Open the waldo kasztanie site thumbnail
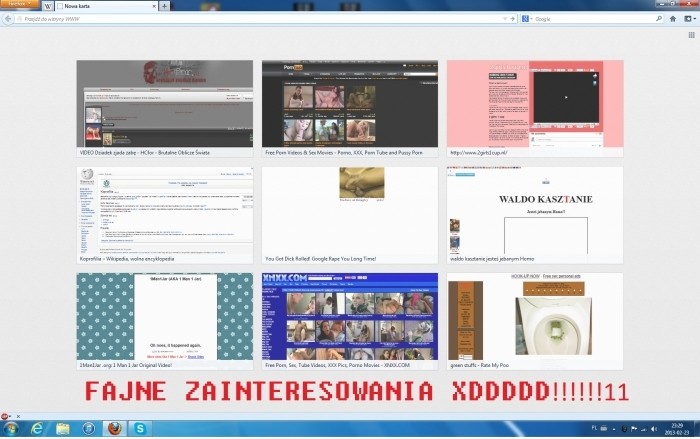700x439 pixels. tap(534, 210)
